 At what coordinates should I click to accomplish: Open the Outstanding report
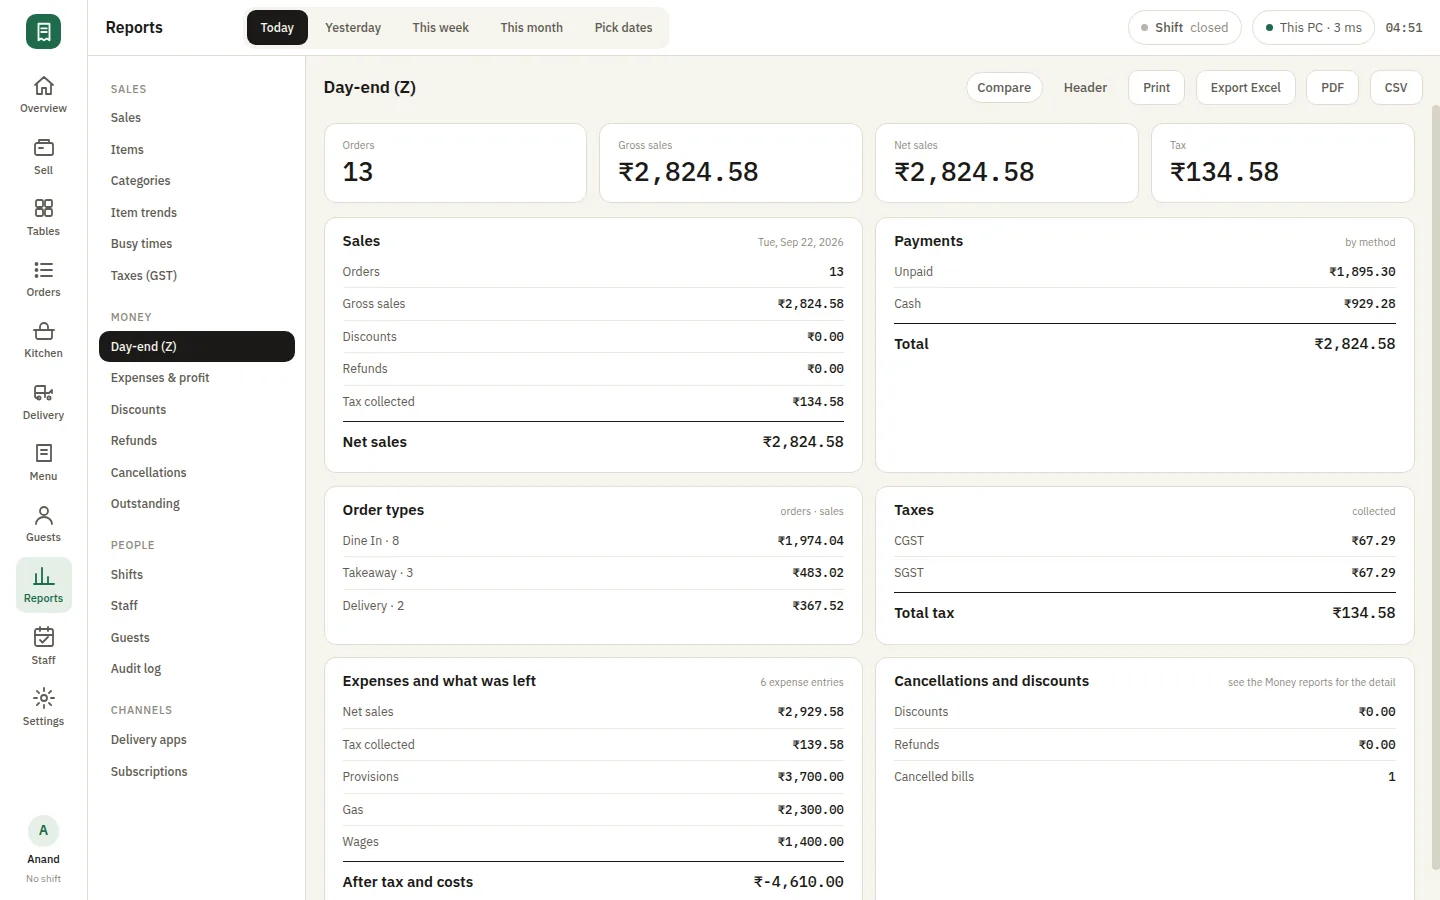click(197, 504)
